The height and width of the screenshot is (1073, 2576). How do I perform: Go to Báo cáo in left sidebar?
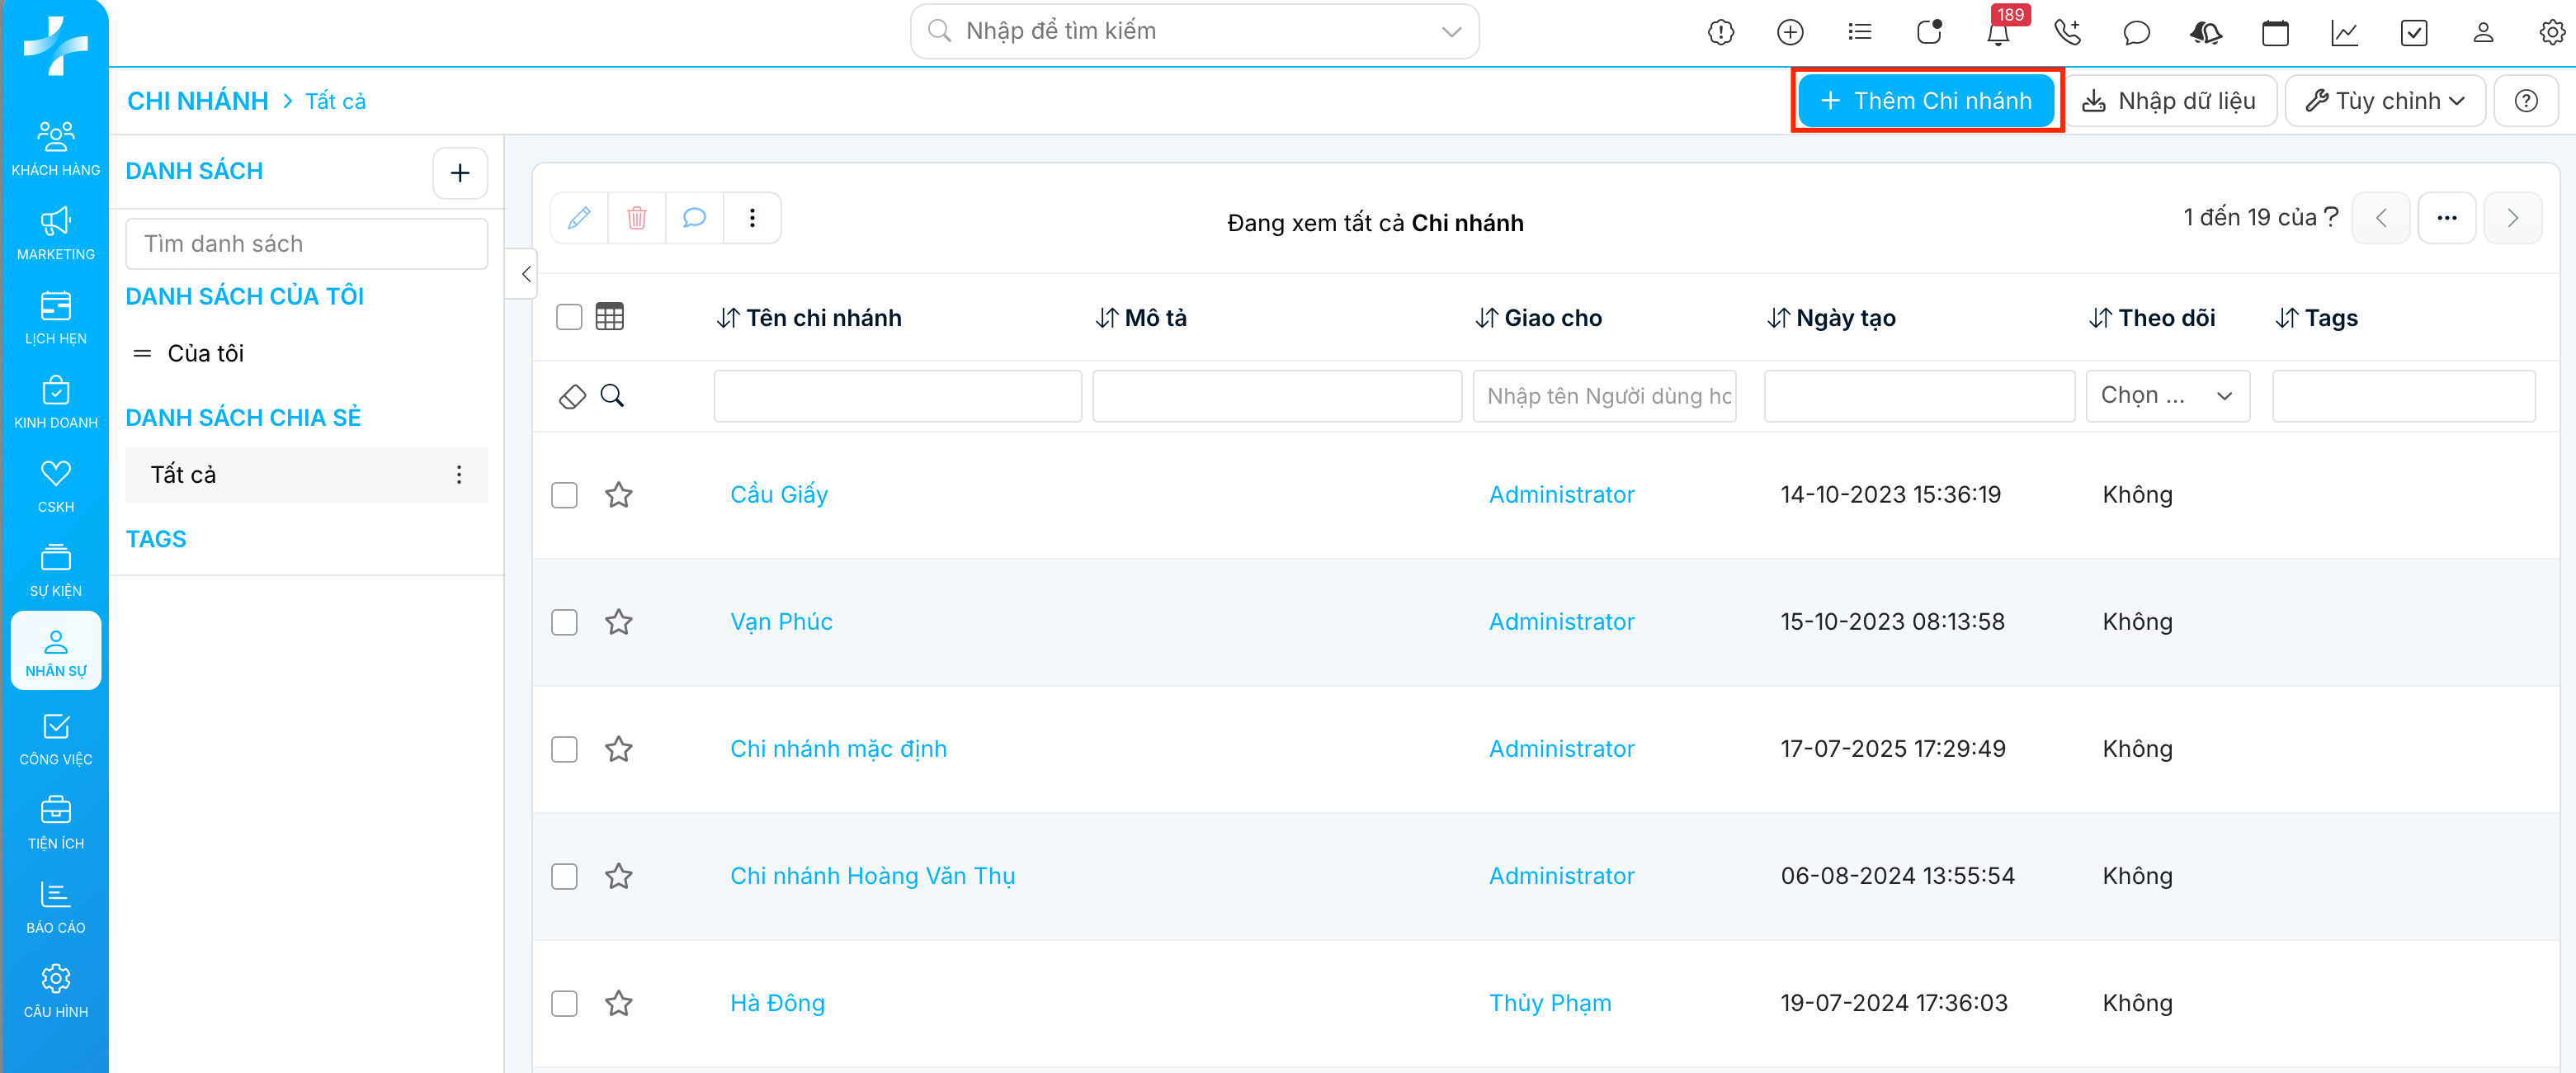tap(56, 907)
